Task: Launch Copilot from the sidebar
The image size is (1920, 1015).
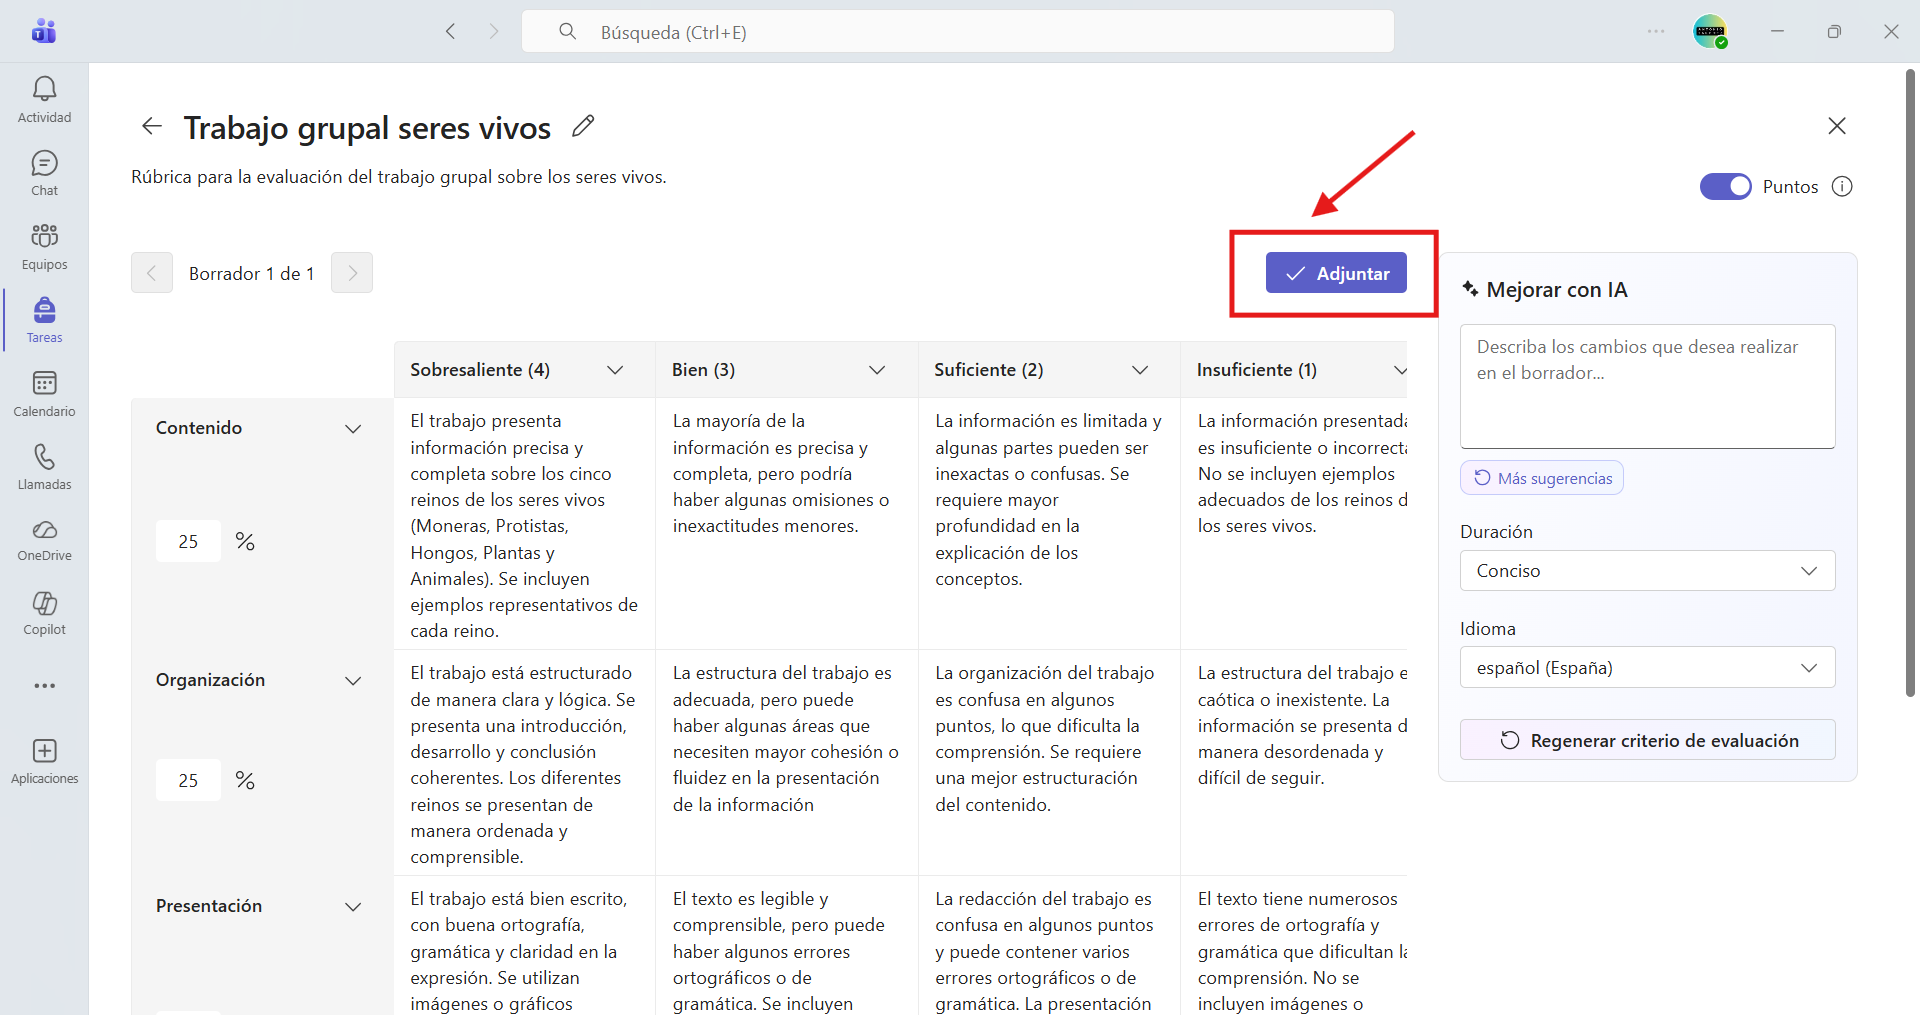Action: click(x=44, y=613)
